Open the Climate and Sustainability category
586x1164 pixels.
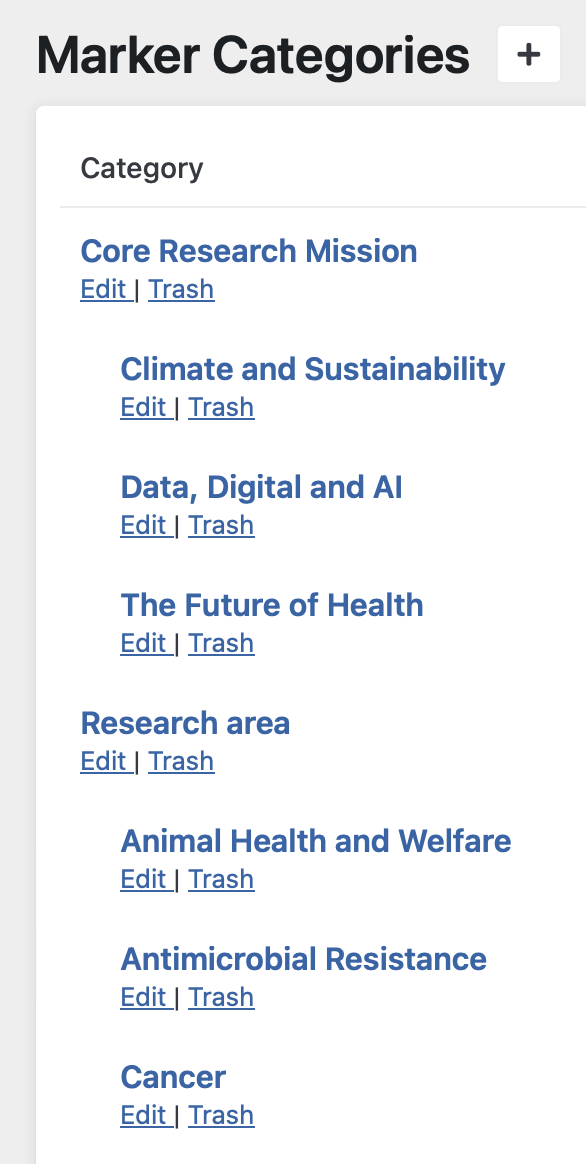312,369
